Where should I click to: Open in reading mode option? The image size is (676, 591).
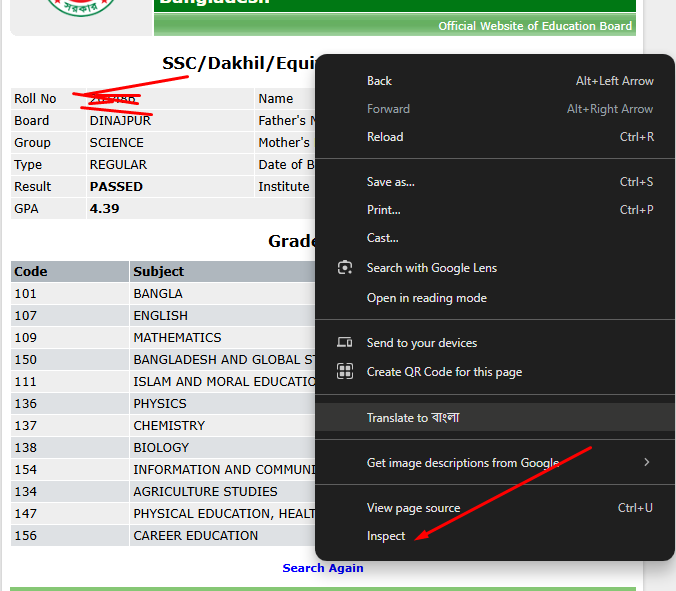click(426, 298)
